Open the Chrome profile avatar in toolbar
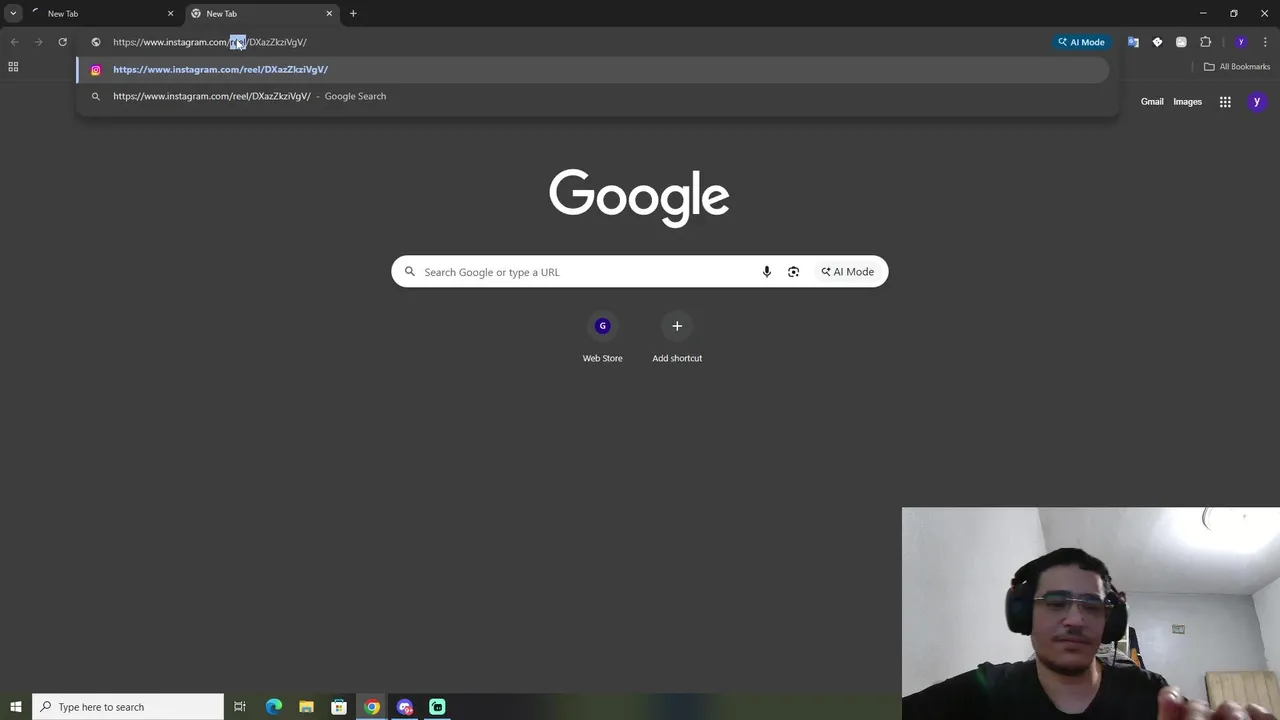 coord(1241,42)
